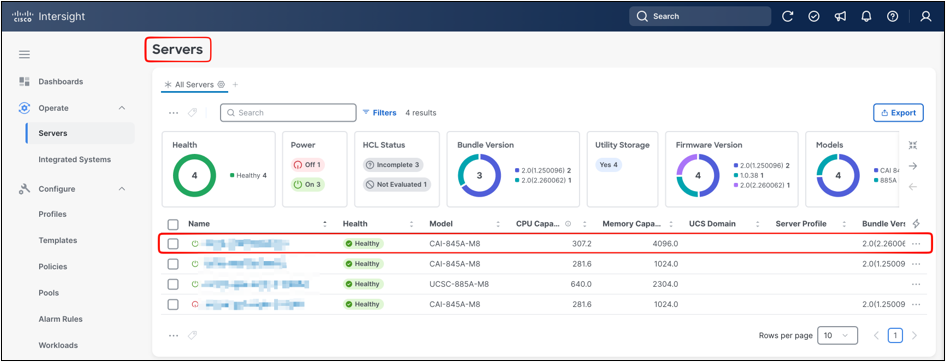Go to page 1
This screenshot has width=946, height=362.
895,335
